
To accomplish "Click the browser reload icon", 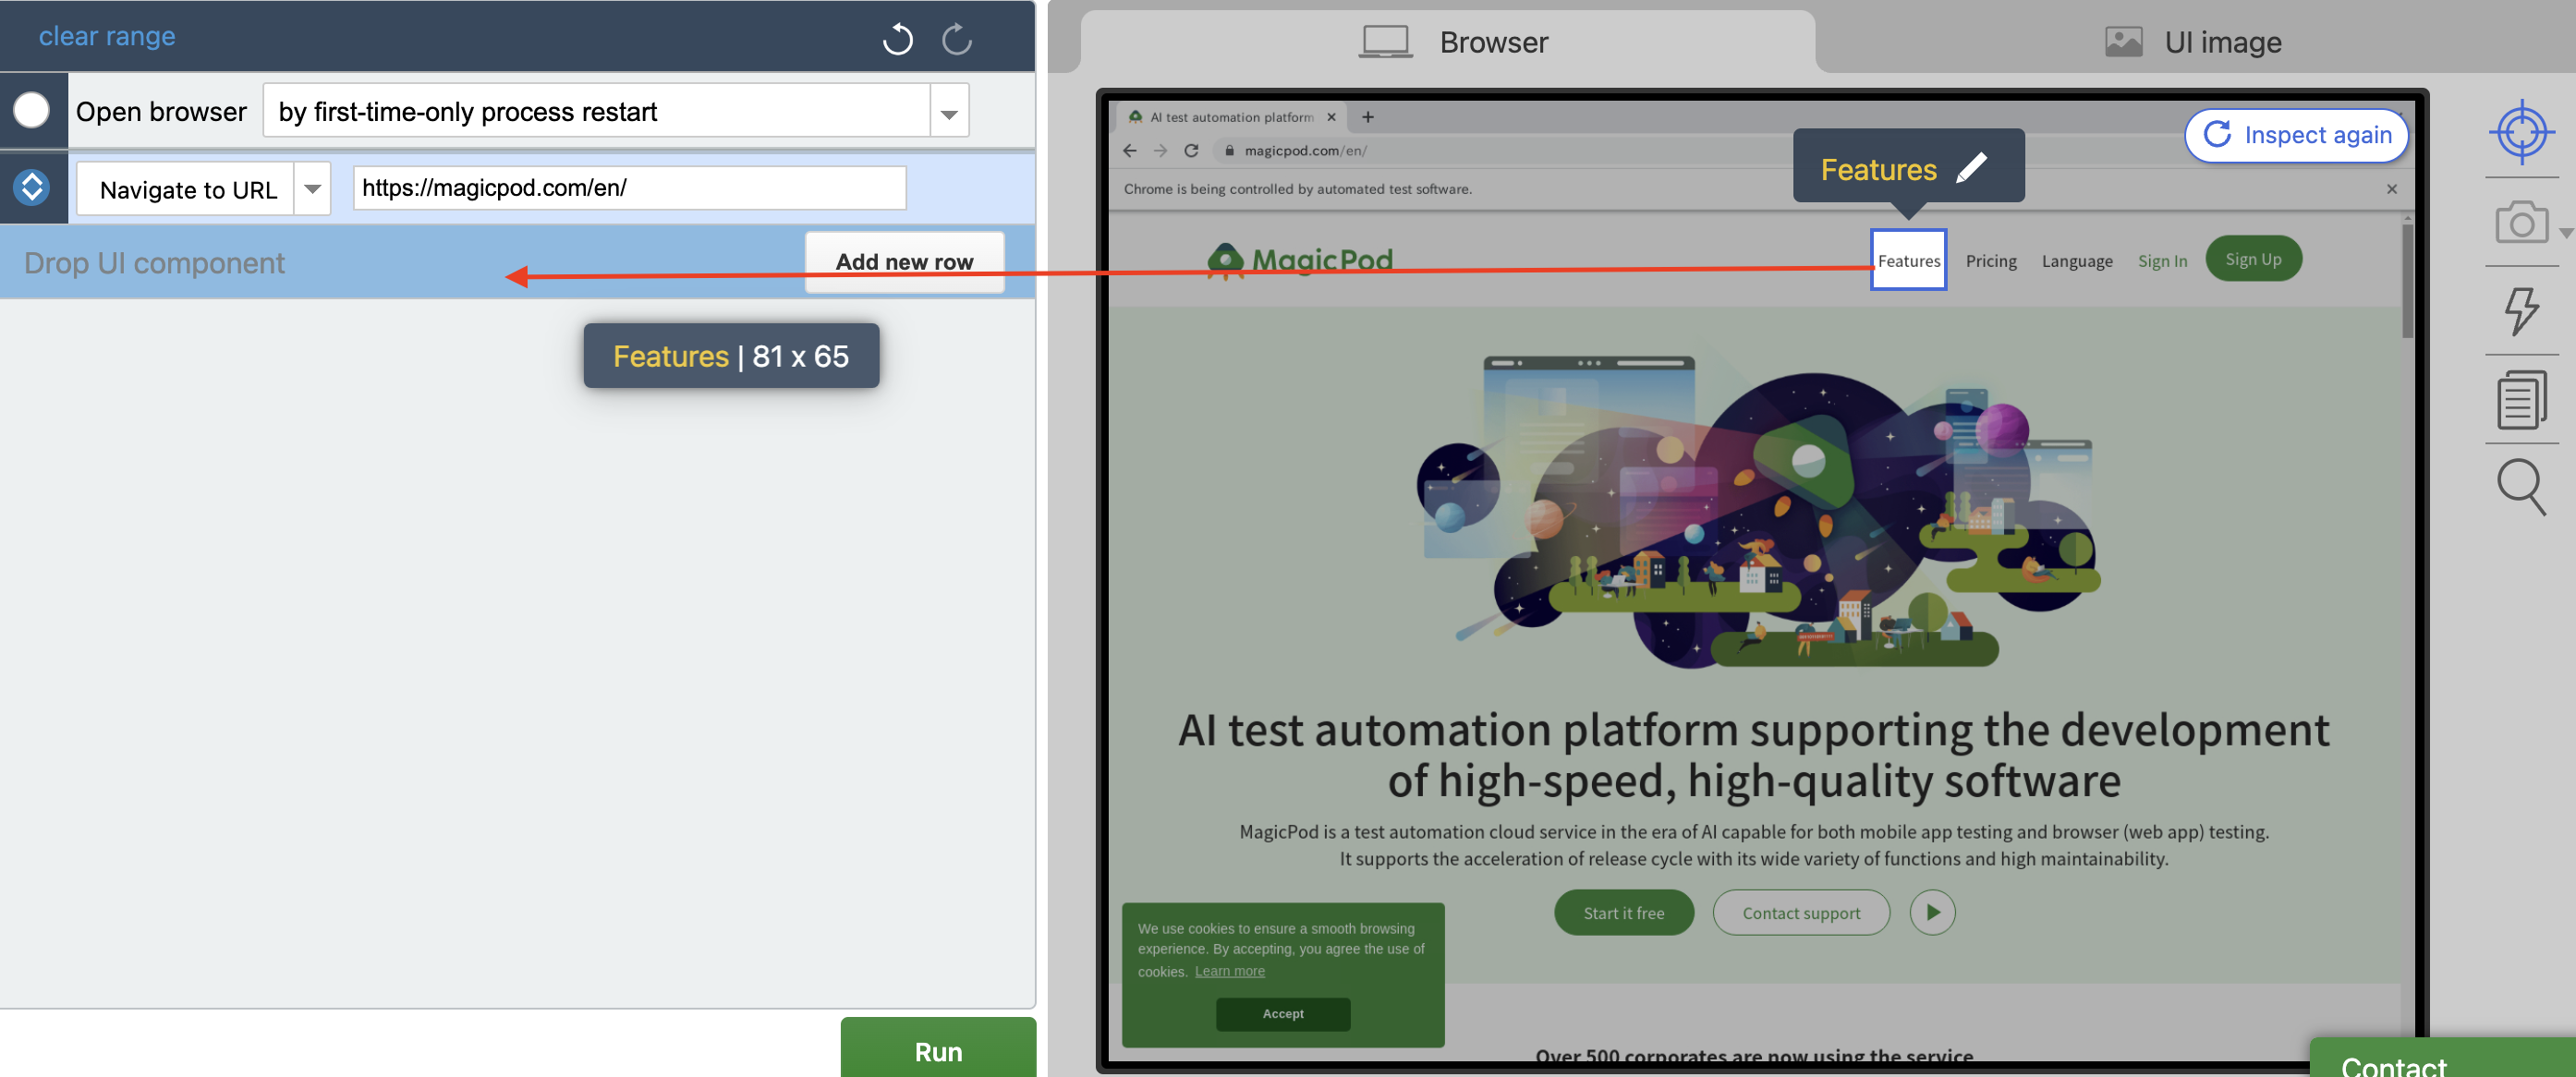I will coord(1191,151).
